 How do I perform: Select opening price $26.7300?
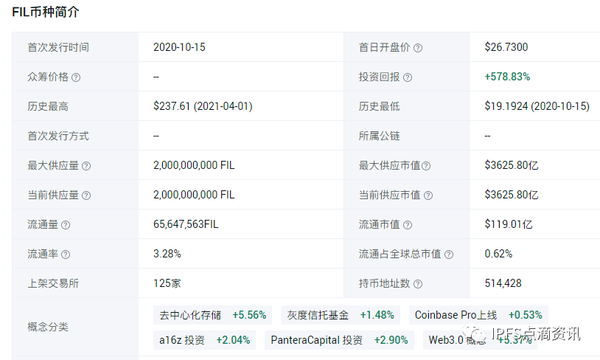point(506,47)
